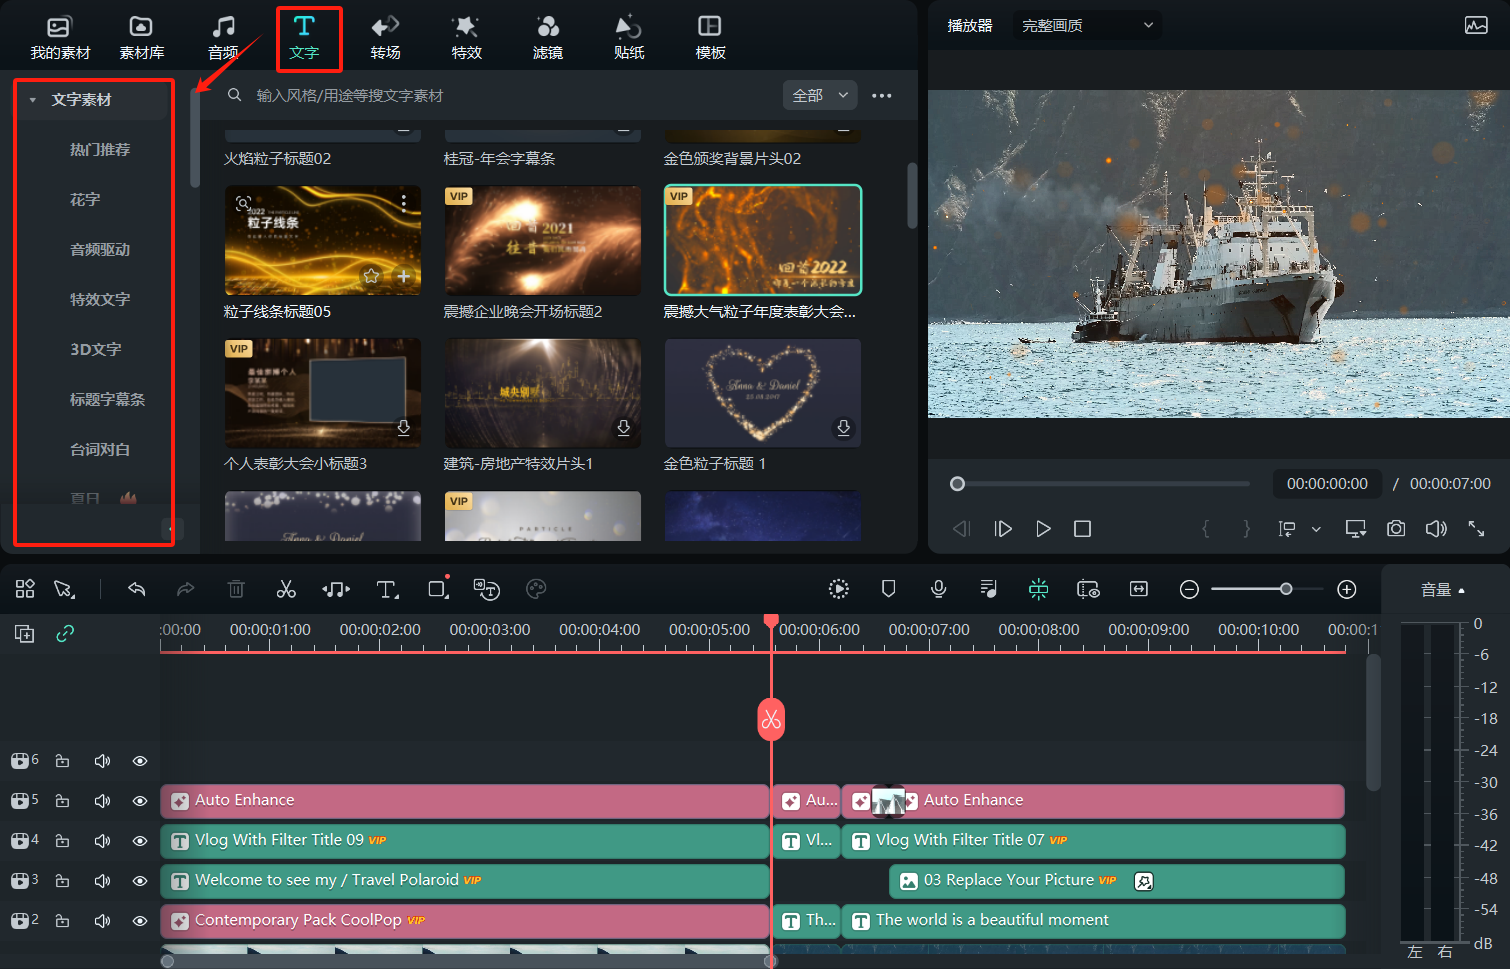The width and height of the screenshot is (1510, 969).
Task: Toggle fullscreen preview icon
Action: pyautogui.click(x=1476, y=528)
